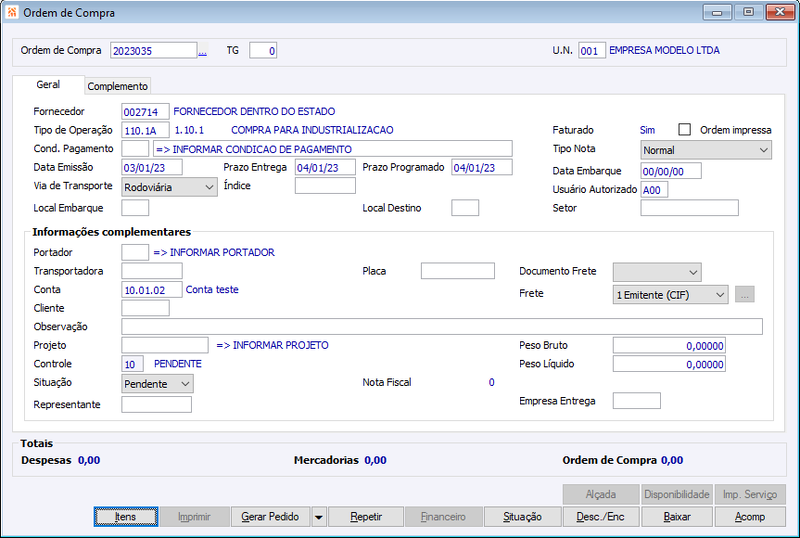This screenshot has height=538, width=800.
Task: Click the Baixar button
Action: (x=677, y=517)
